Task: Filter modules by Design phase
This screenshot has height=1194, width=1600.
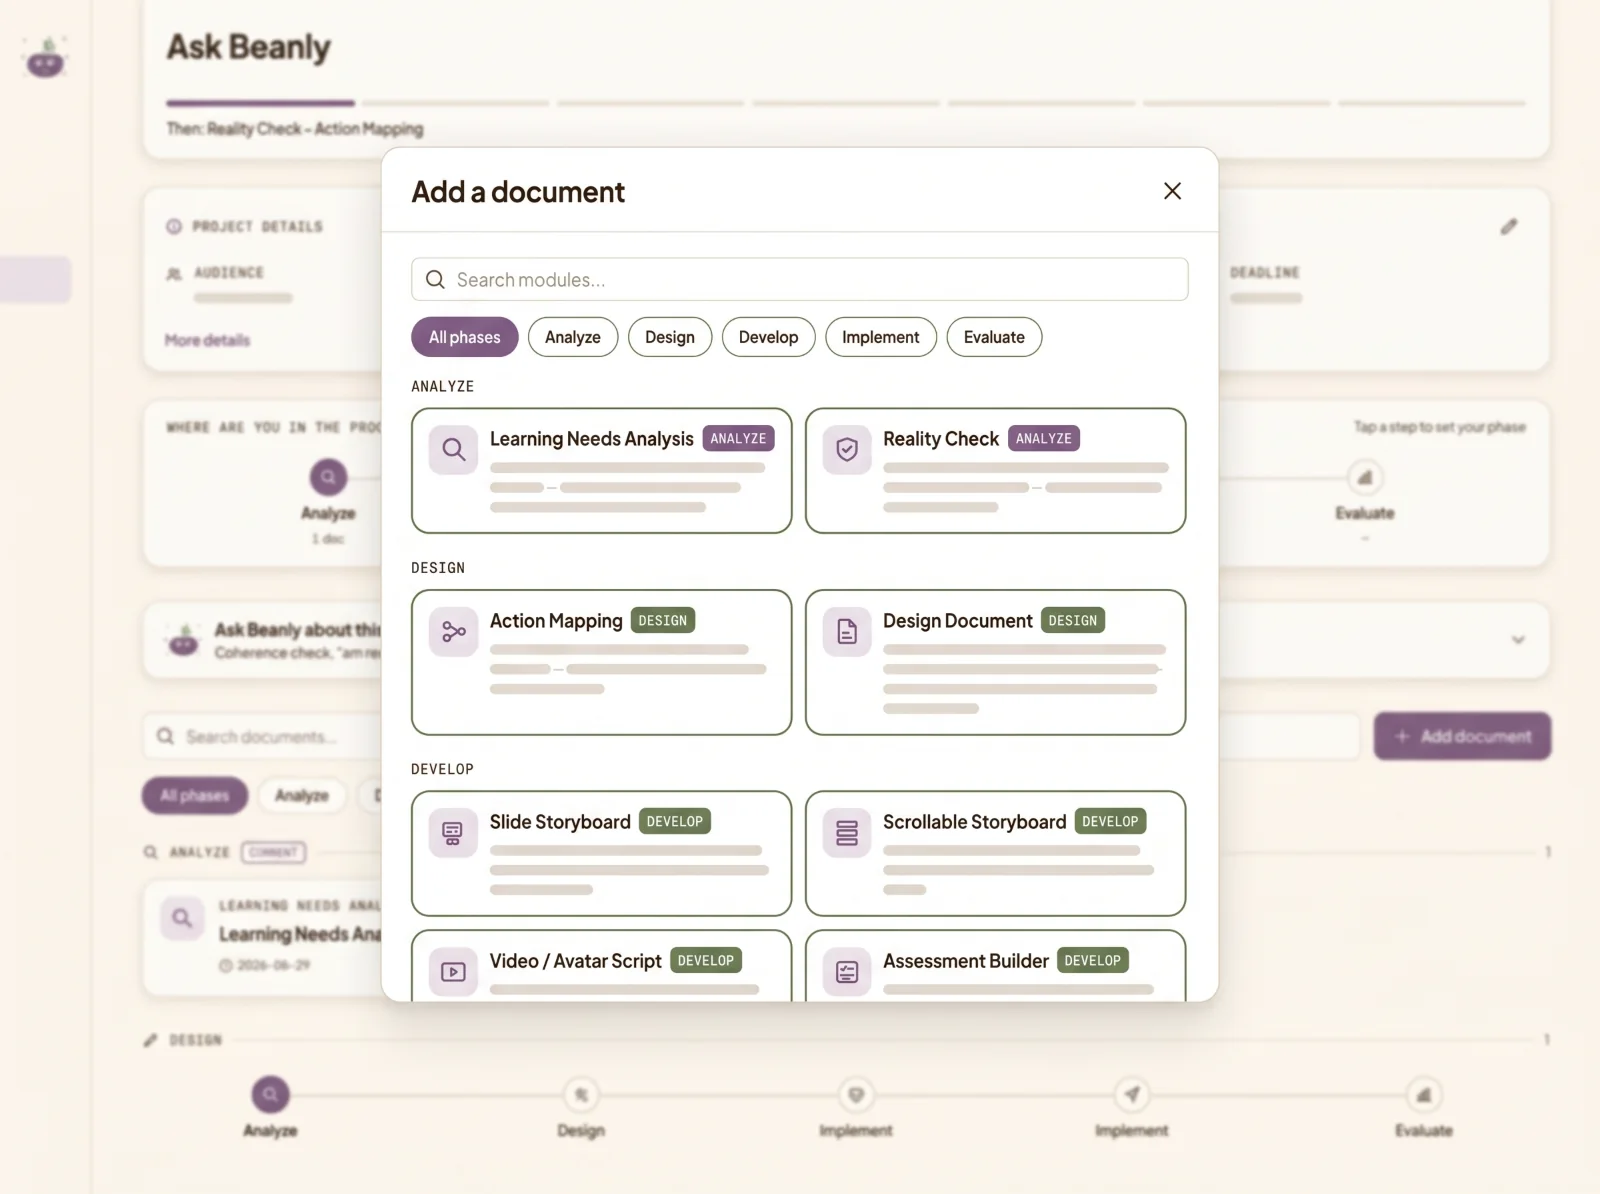Action: coord(670,337)
